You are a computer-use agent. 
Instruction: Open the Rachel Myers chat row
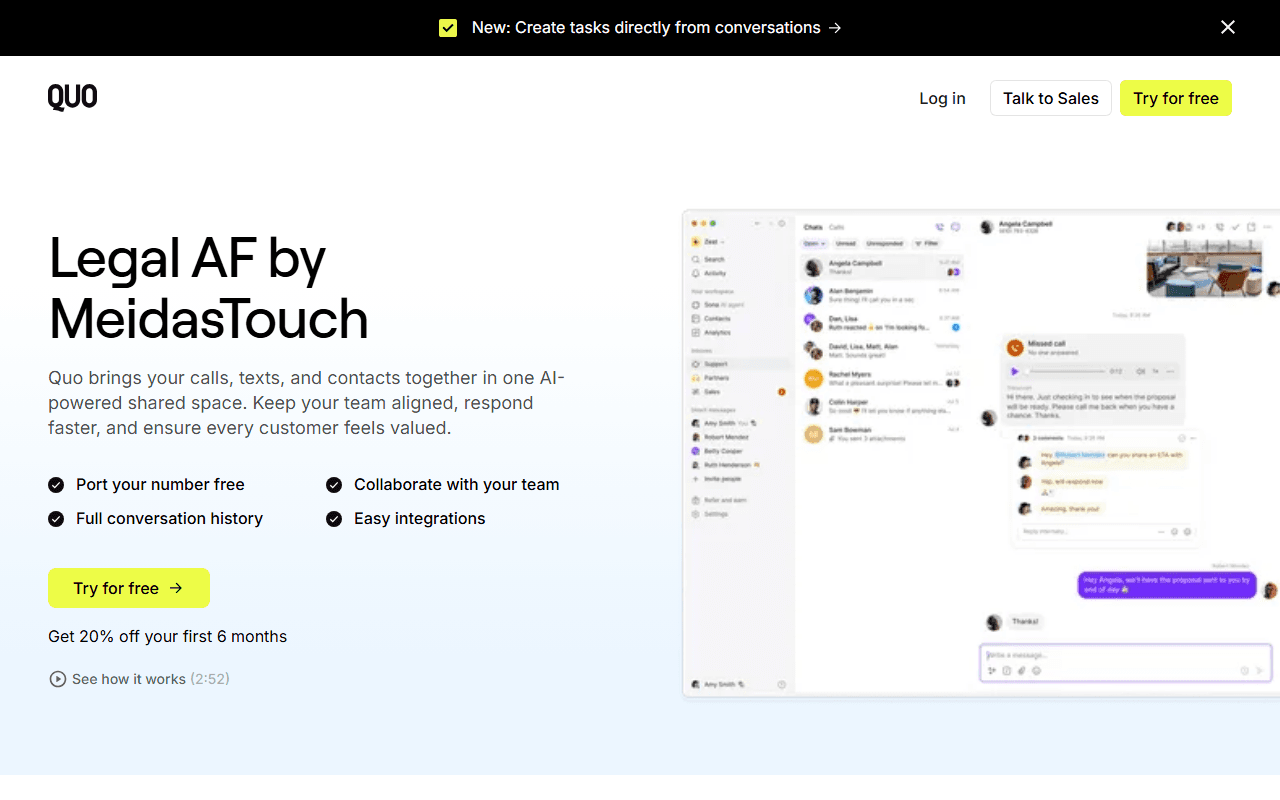[881, 378]
